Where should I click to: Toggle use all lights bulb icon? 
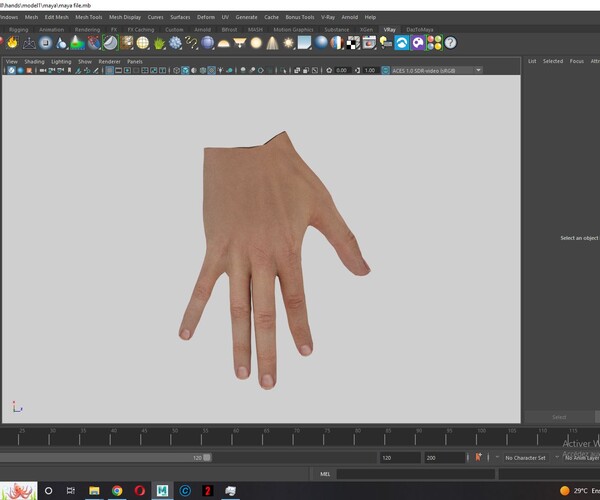[x=220, y=70]
